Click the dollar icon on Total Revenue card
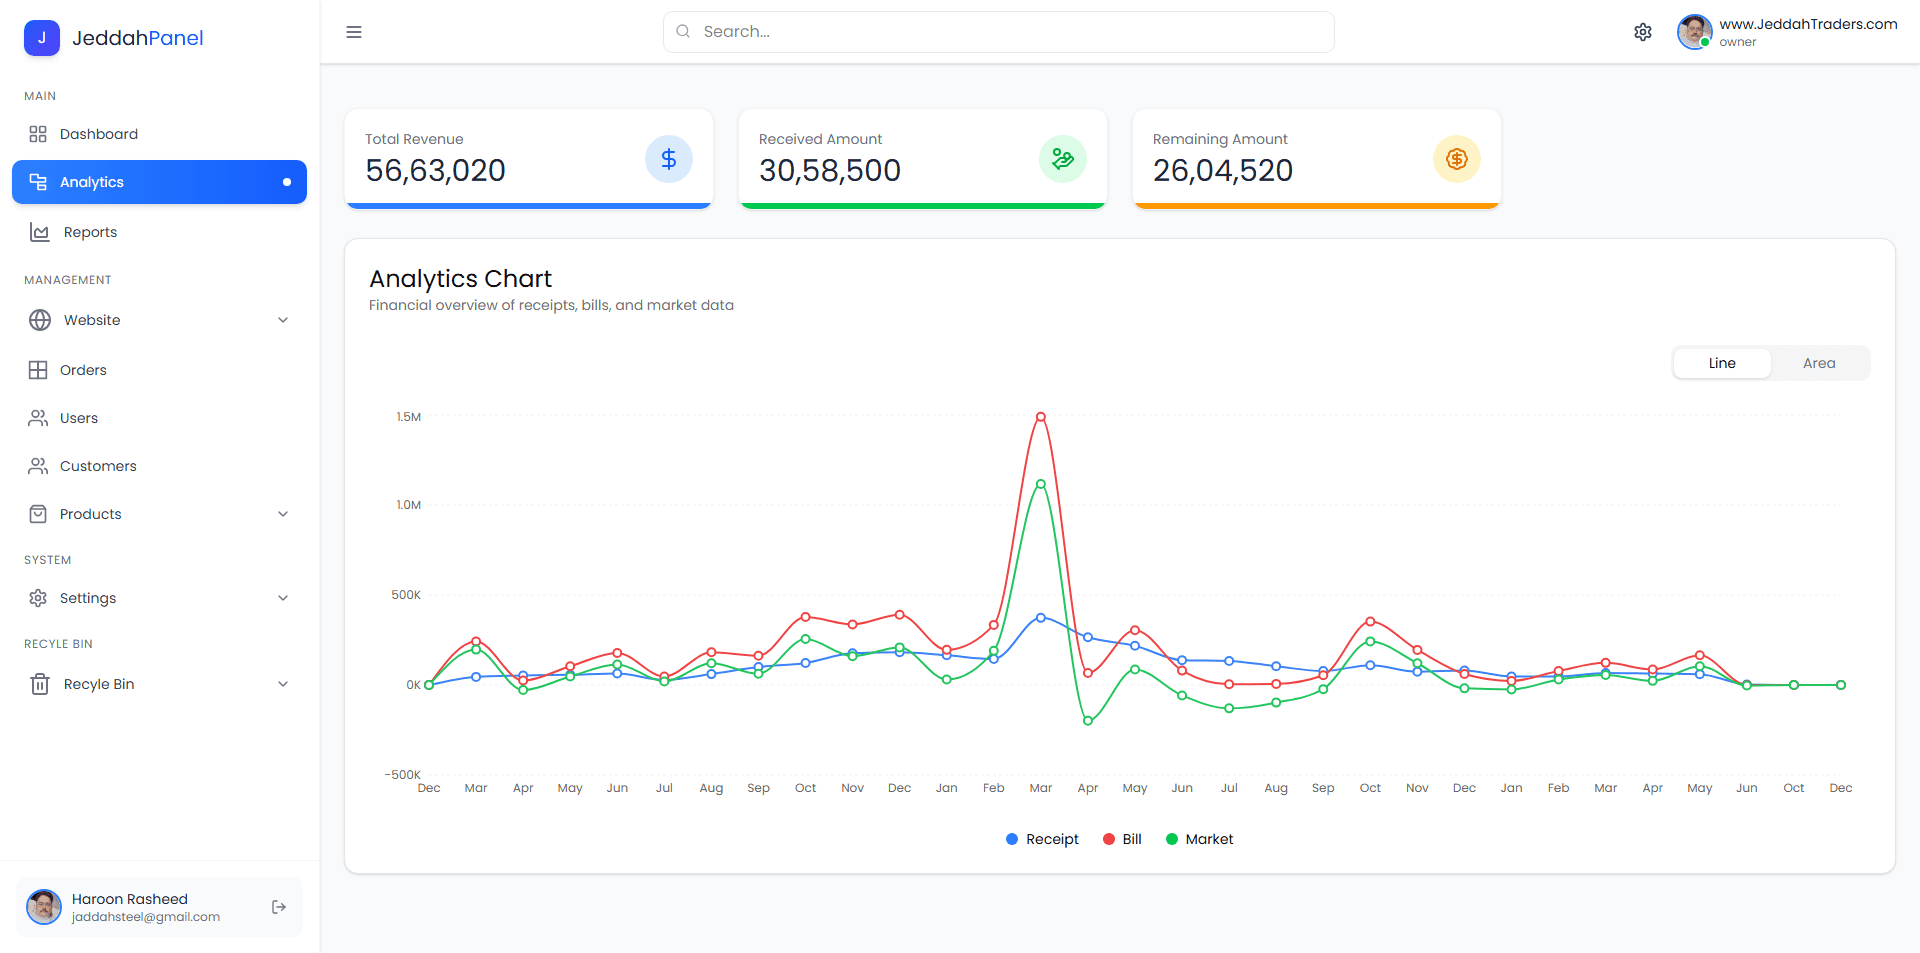 (669, 159)
